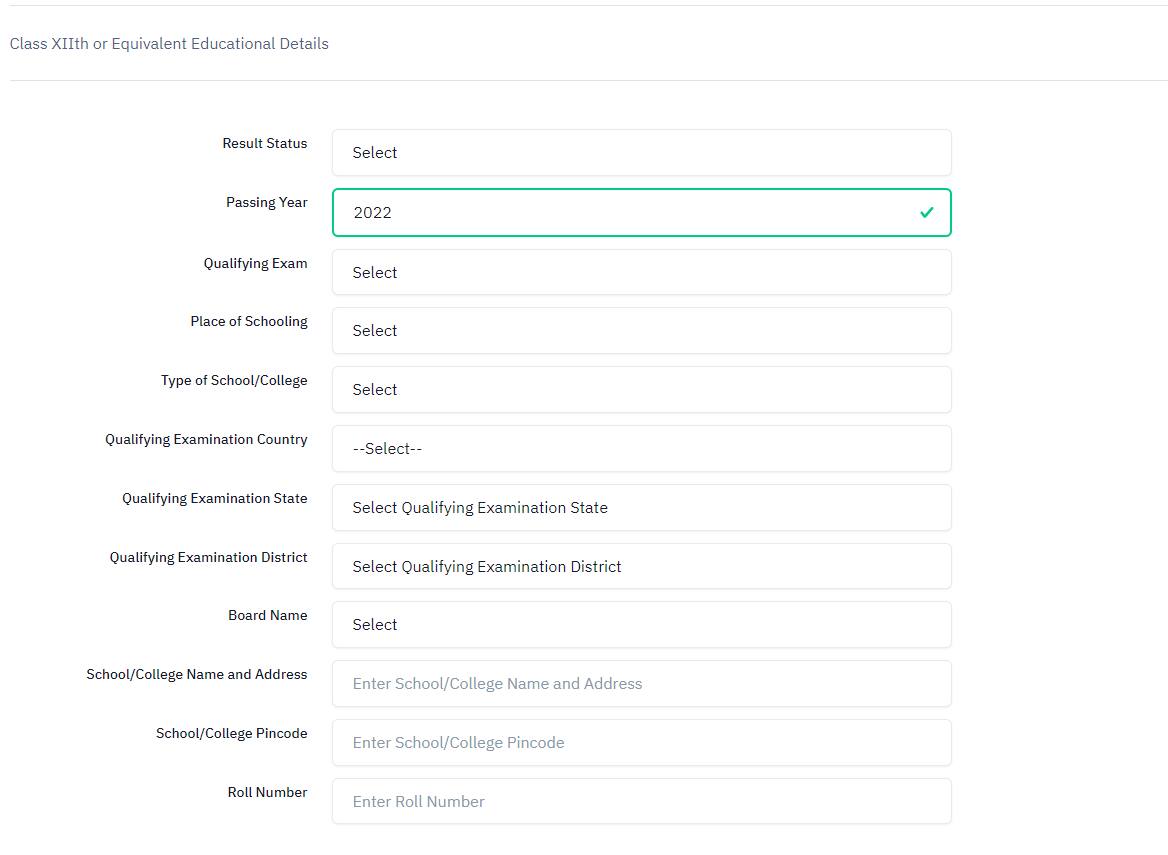
Task: Click the School/College Pincode field
Action: pos(641,742)
